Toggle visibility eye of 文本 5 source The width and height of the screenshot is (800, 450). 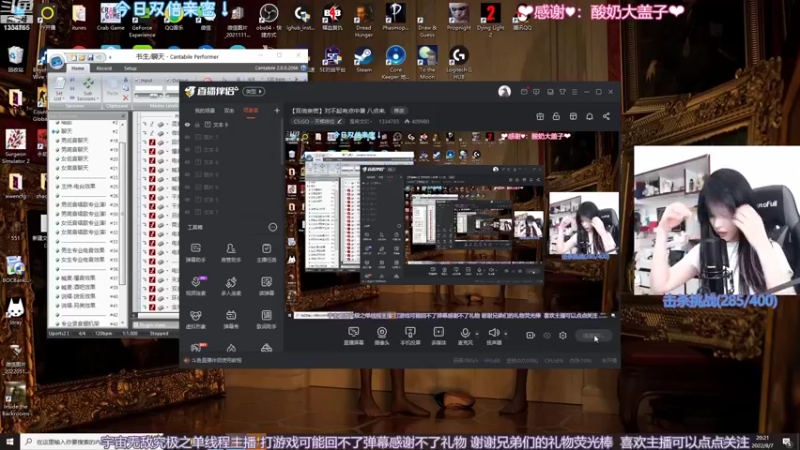187,199
